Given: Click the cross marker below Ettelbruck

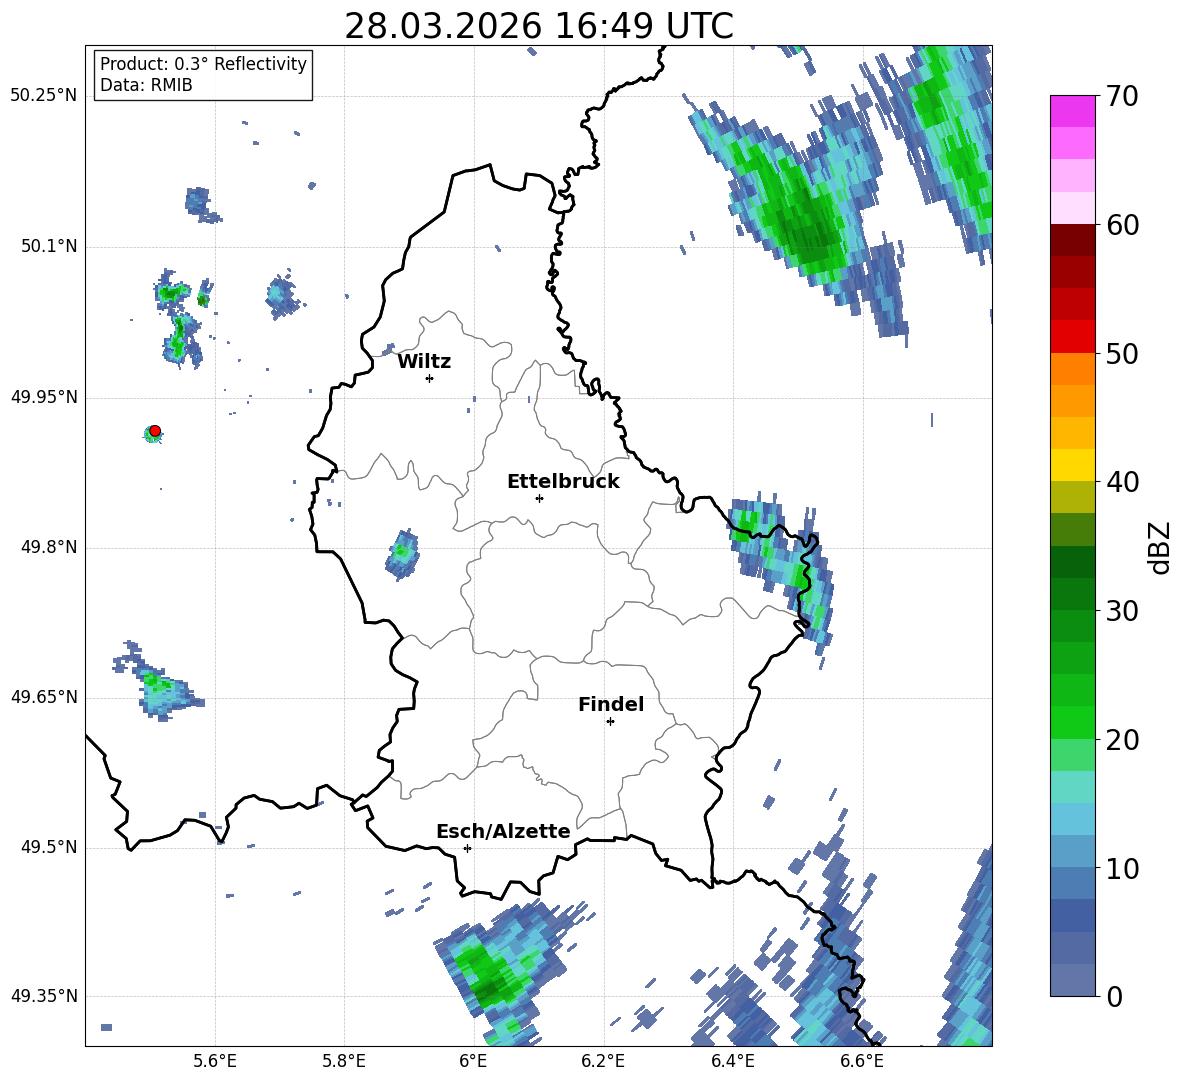Looking at the screenshot, I should (539, 498).
